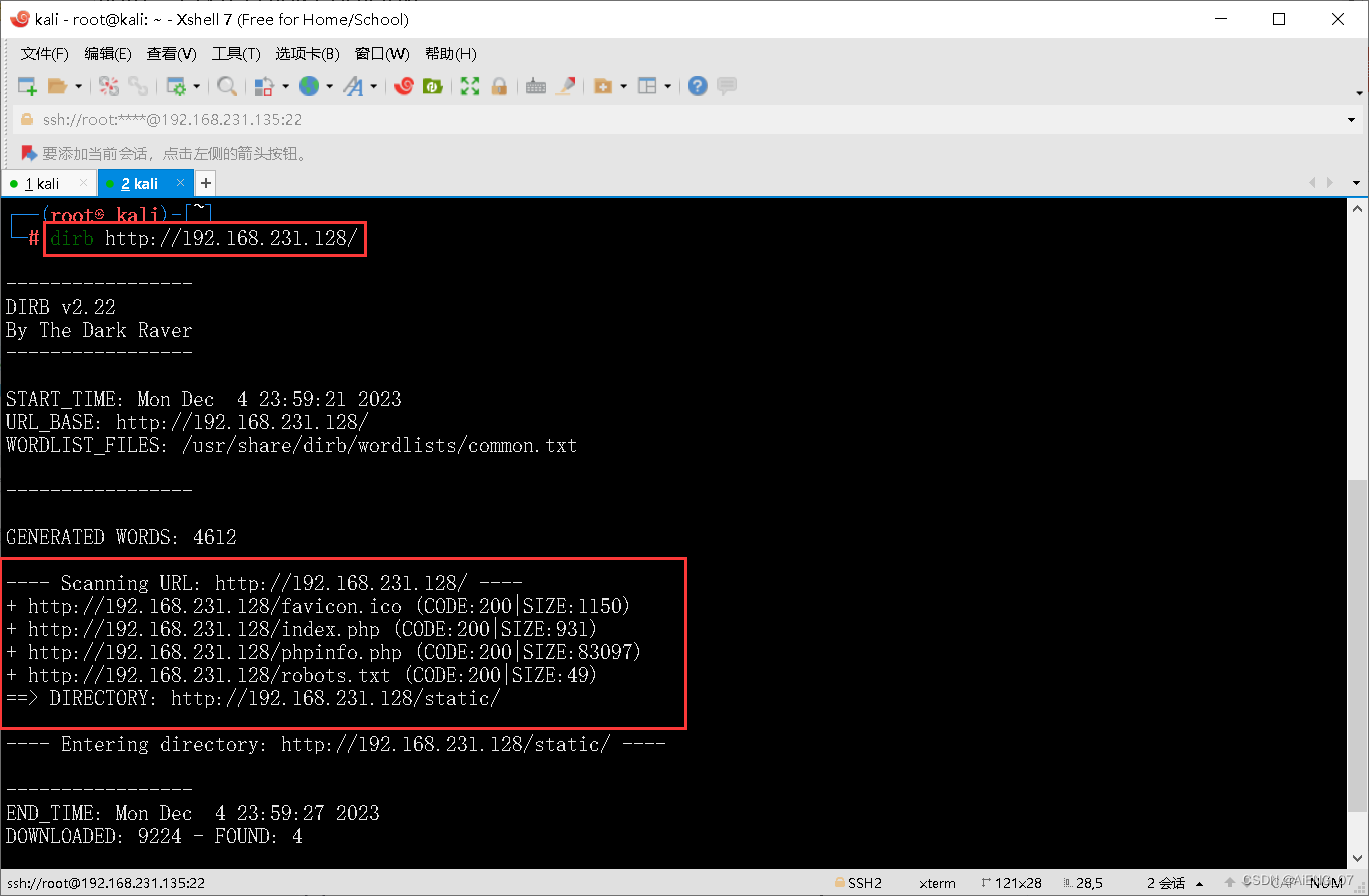The height and width of the screenshot is (896, 1369).
Task: Create a new session with toolbar icon
Action: [x=27, y=86]
